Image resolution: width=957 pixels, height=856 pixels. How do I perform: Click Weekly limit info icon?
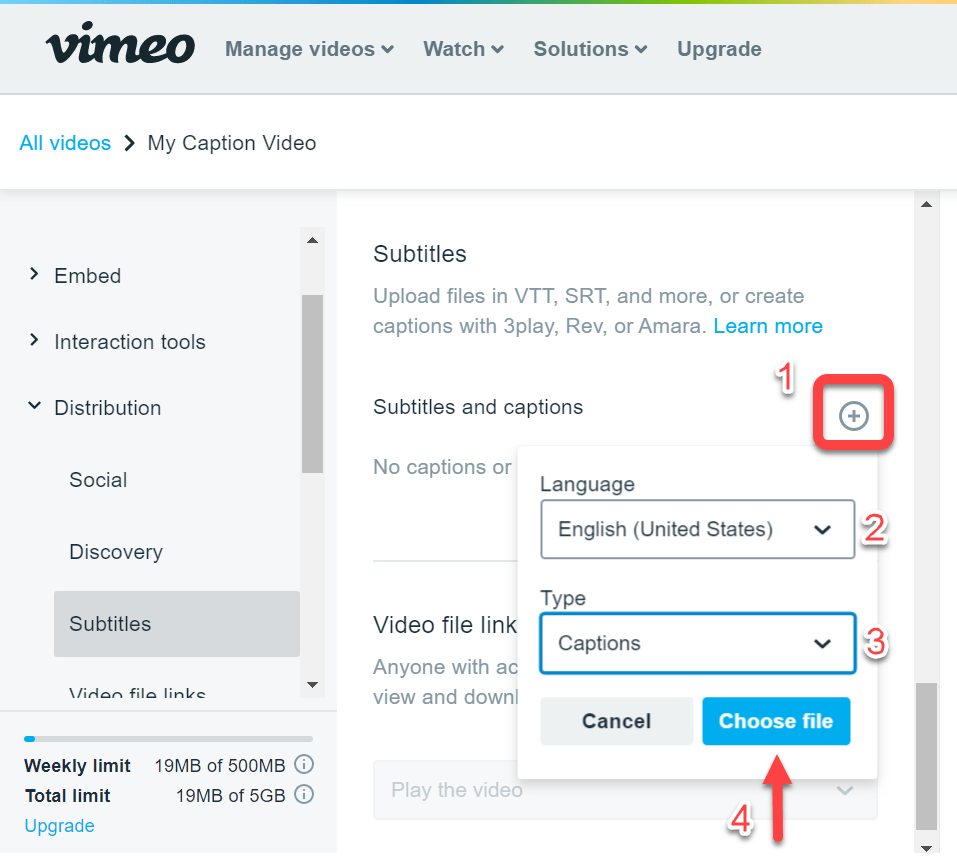[x=304, y=764]
